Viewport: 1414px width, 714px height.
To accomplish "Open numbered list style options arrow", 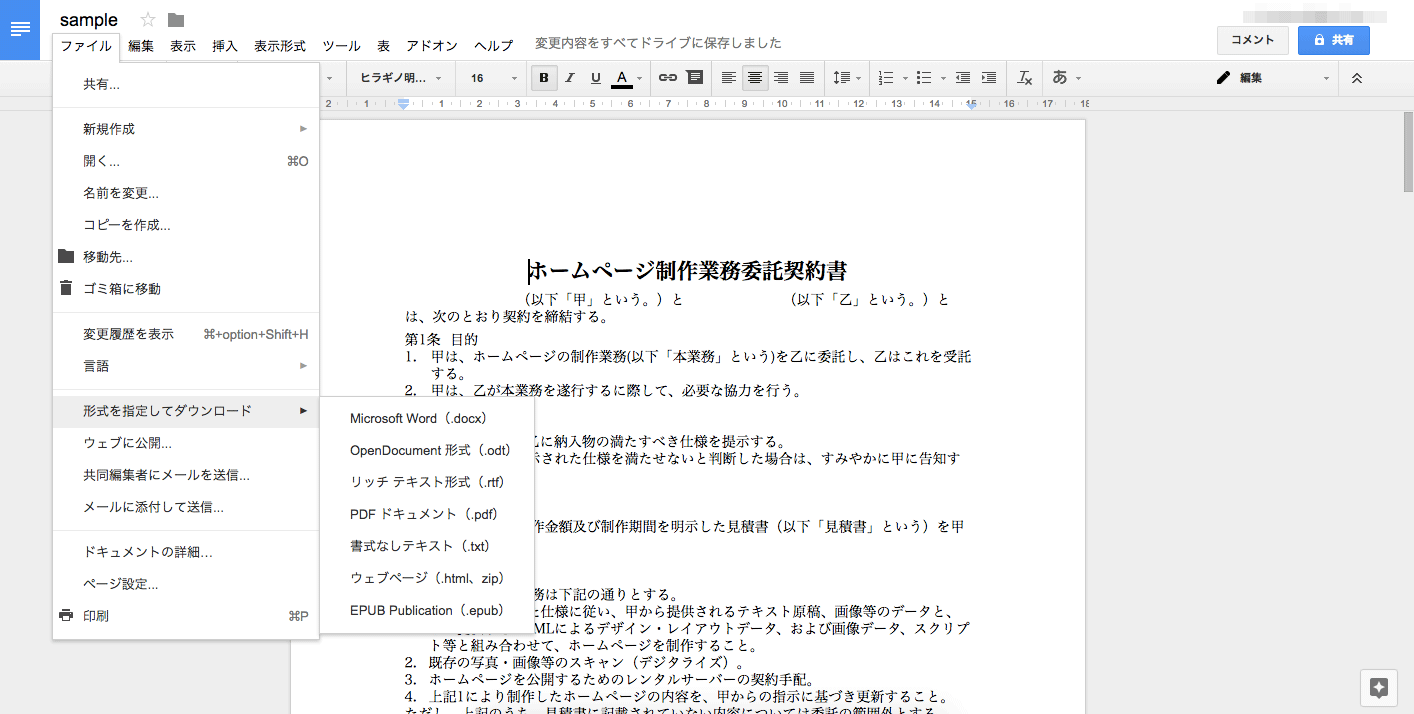I will (x=904, y=78).
